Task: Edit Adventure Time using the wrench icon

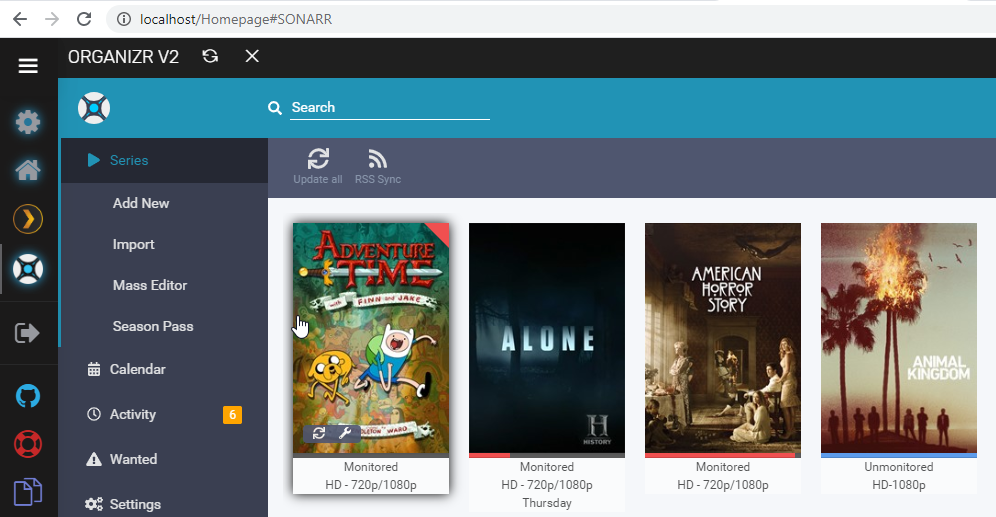Action: (x=345, y=433)
